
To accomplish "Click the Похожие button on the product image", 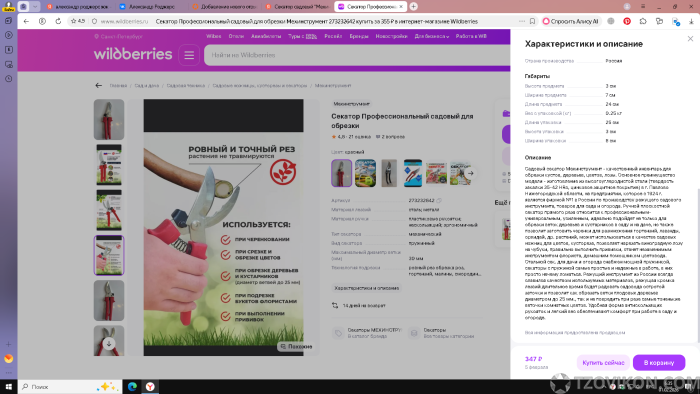I will point(296,346).
